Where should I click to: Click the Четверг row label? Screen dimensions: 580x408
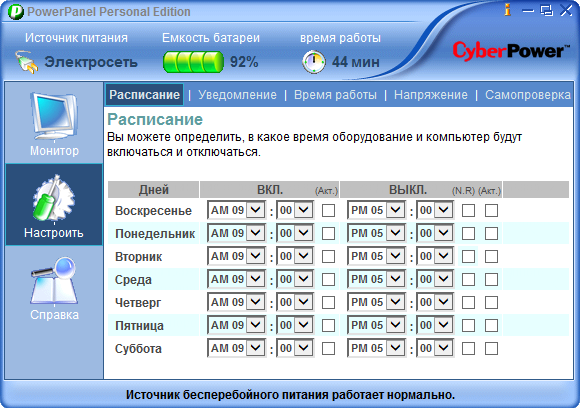pos(138,303)
